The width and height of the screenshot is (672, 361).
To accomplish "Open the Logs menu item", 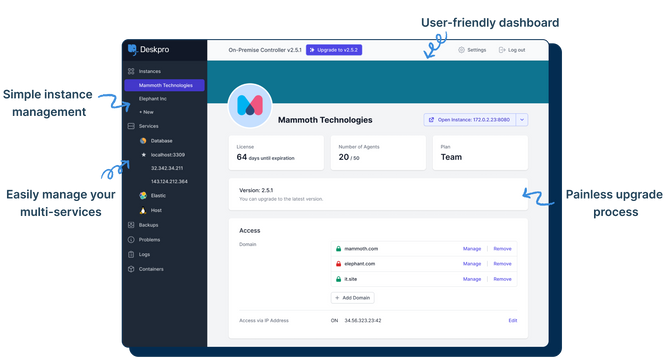I will [x=144, y=254].
